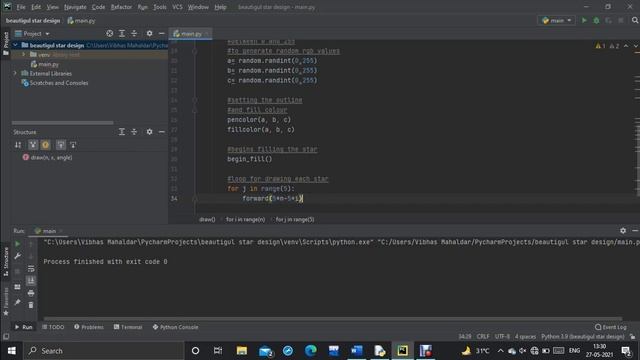Click the down arrow in the Run panel toolbar

tap(31, 256)
